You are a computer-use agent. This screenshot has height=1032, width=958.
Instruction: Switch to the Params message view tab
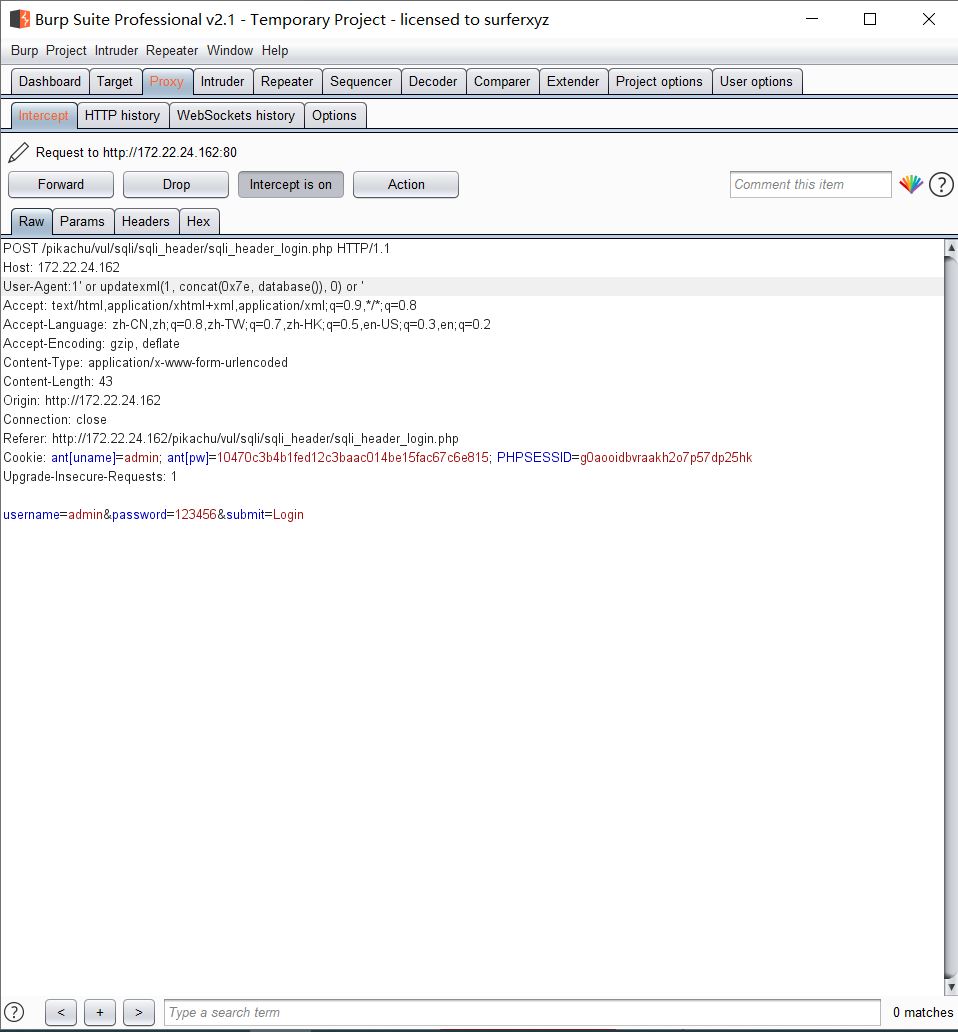click(x=82, y=222)
